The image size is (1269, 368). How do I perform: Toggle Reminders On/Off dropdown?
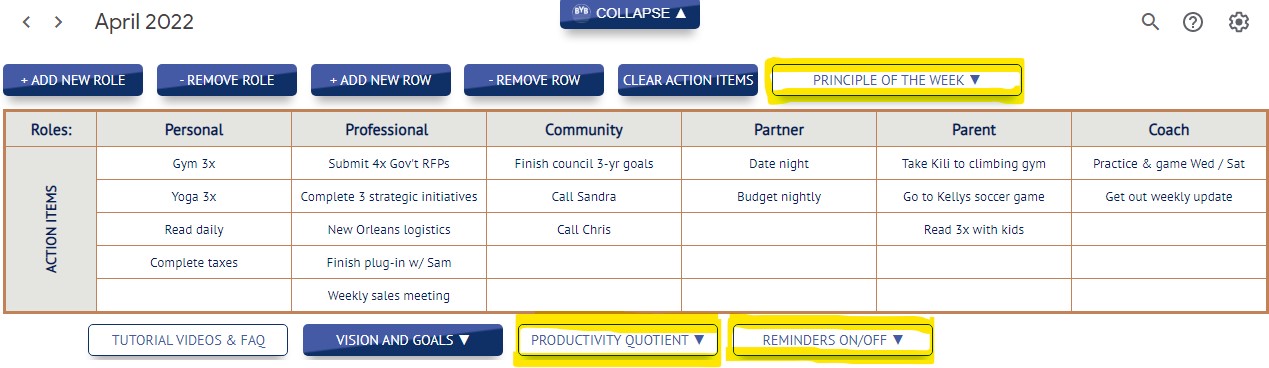(x=832, y=340)
